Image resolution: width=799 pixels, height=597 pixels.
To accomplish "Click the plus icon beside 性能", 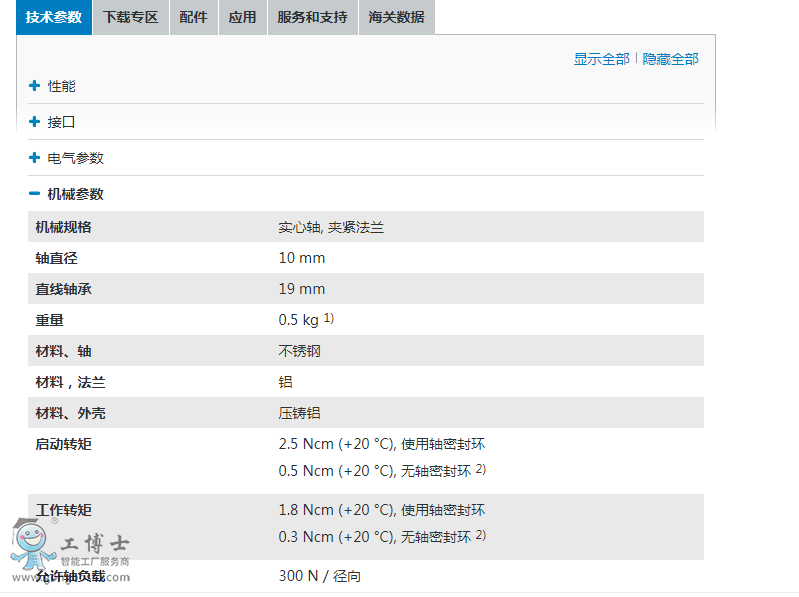I will point(35,86).
